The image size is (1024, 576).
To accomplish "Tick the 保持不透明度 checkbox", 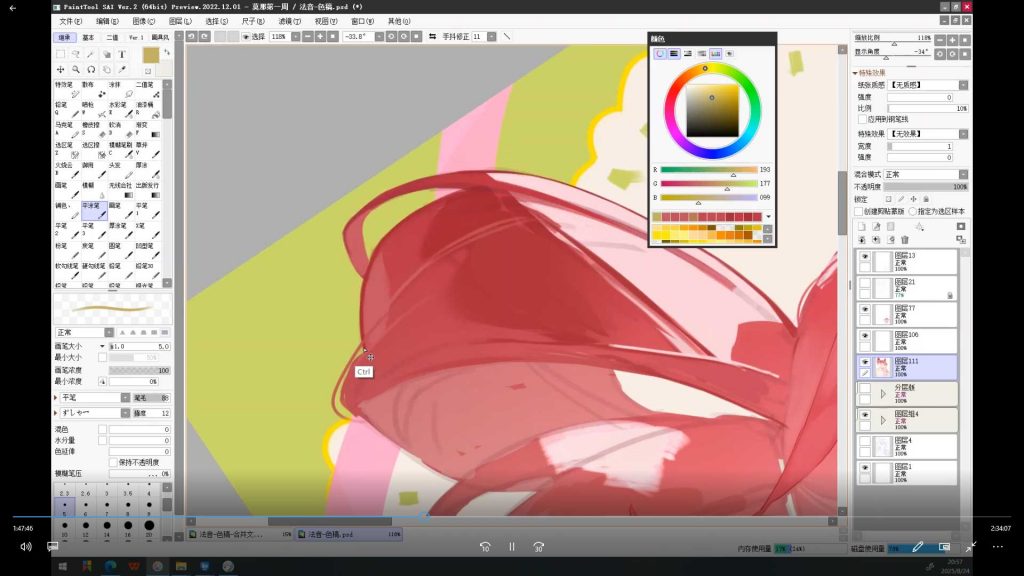I will (x=112, y=461).
